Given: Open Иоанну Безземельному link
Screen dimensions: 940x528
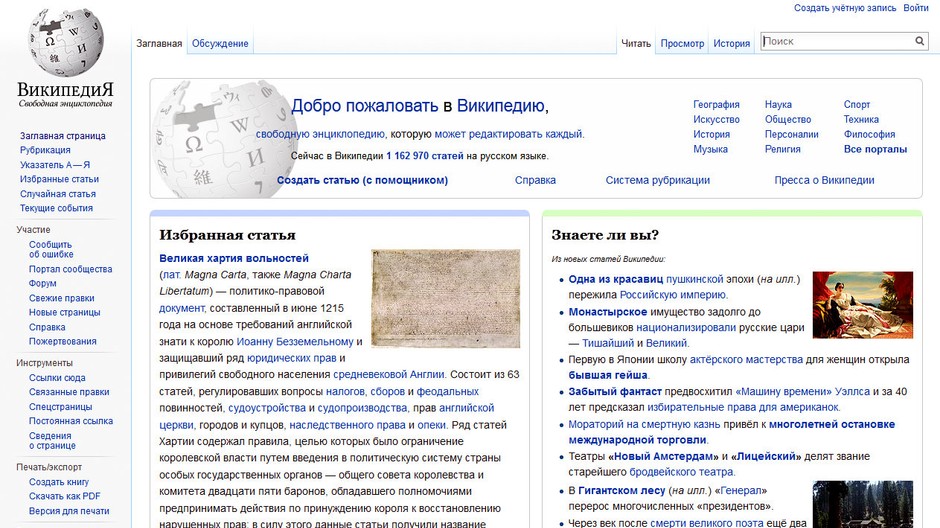Looking at the screenshot, I should (x=295, y=342).
